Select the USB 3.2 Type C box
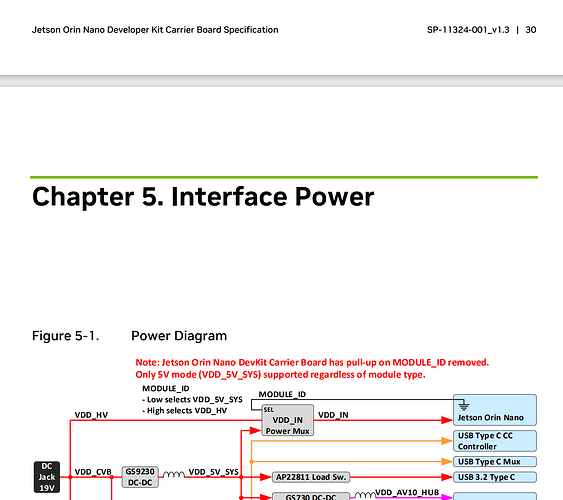The height and width of the screenshot is (500, 563). click(x=495, y=477)
